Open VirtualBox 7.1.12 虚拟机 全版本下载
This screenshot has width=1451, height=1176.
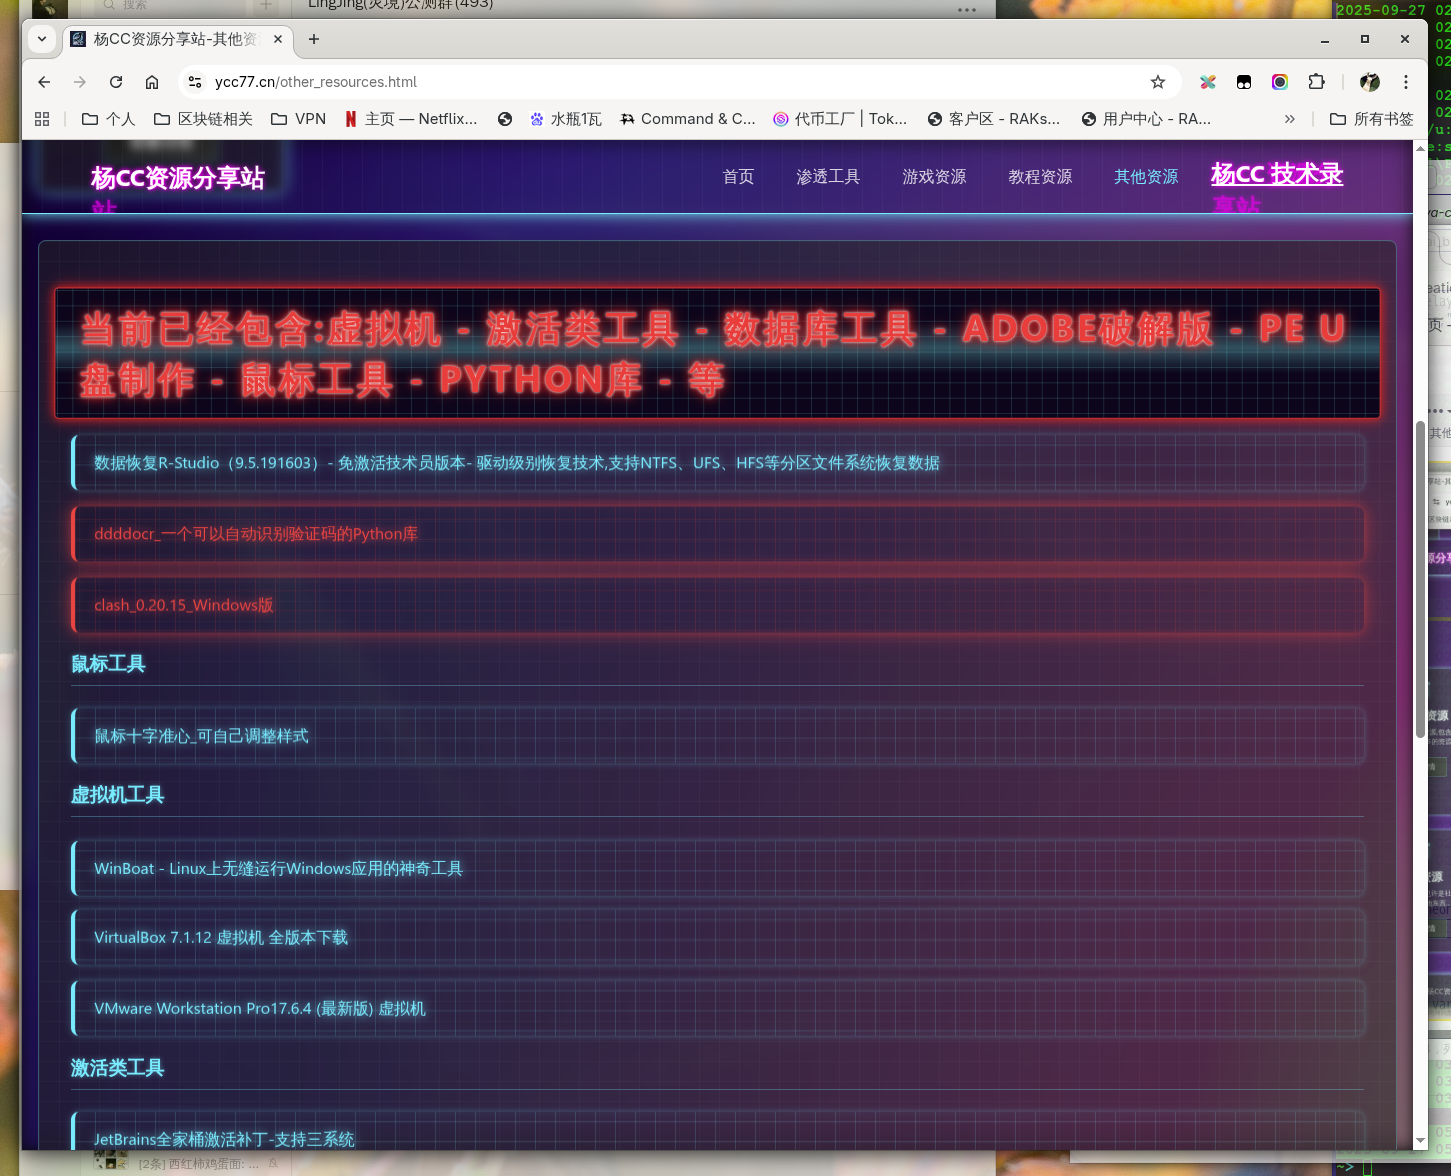click(x=718, y=937)
